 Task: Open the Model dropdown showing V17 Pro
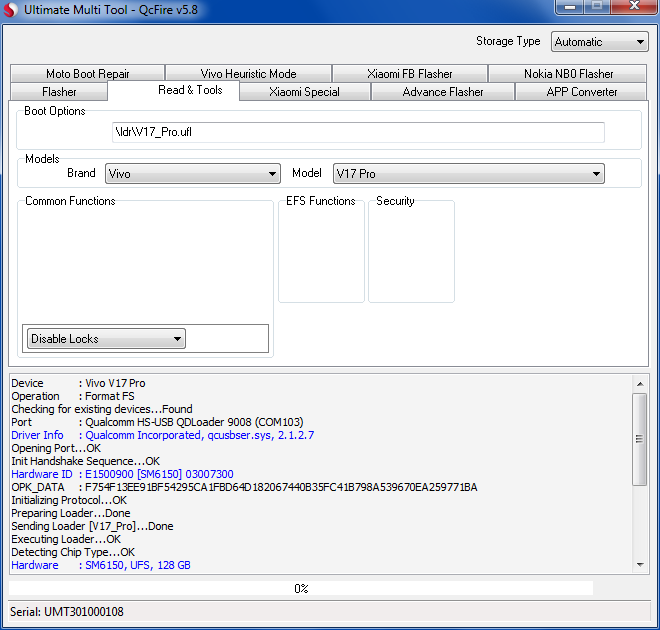click(x=468, y=173)
